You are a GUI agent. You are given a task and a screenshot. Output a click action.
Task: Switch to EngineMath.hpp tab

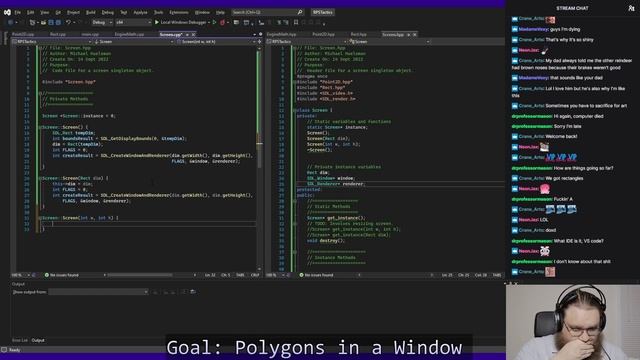(281, 35)
